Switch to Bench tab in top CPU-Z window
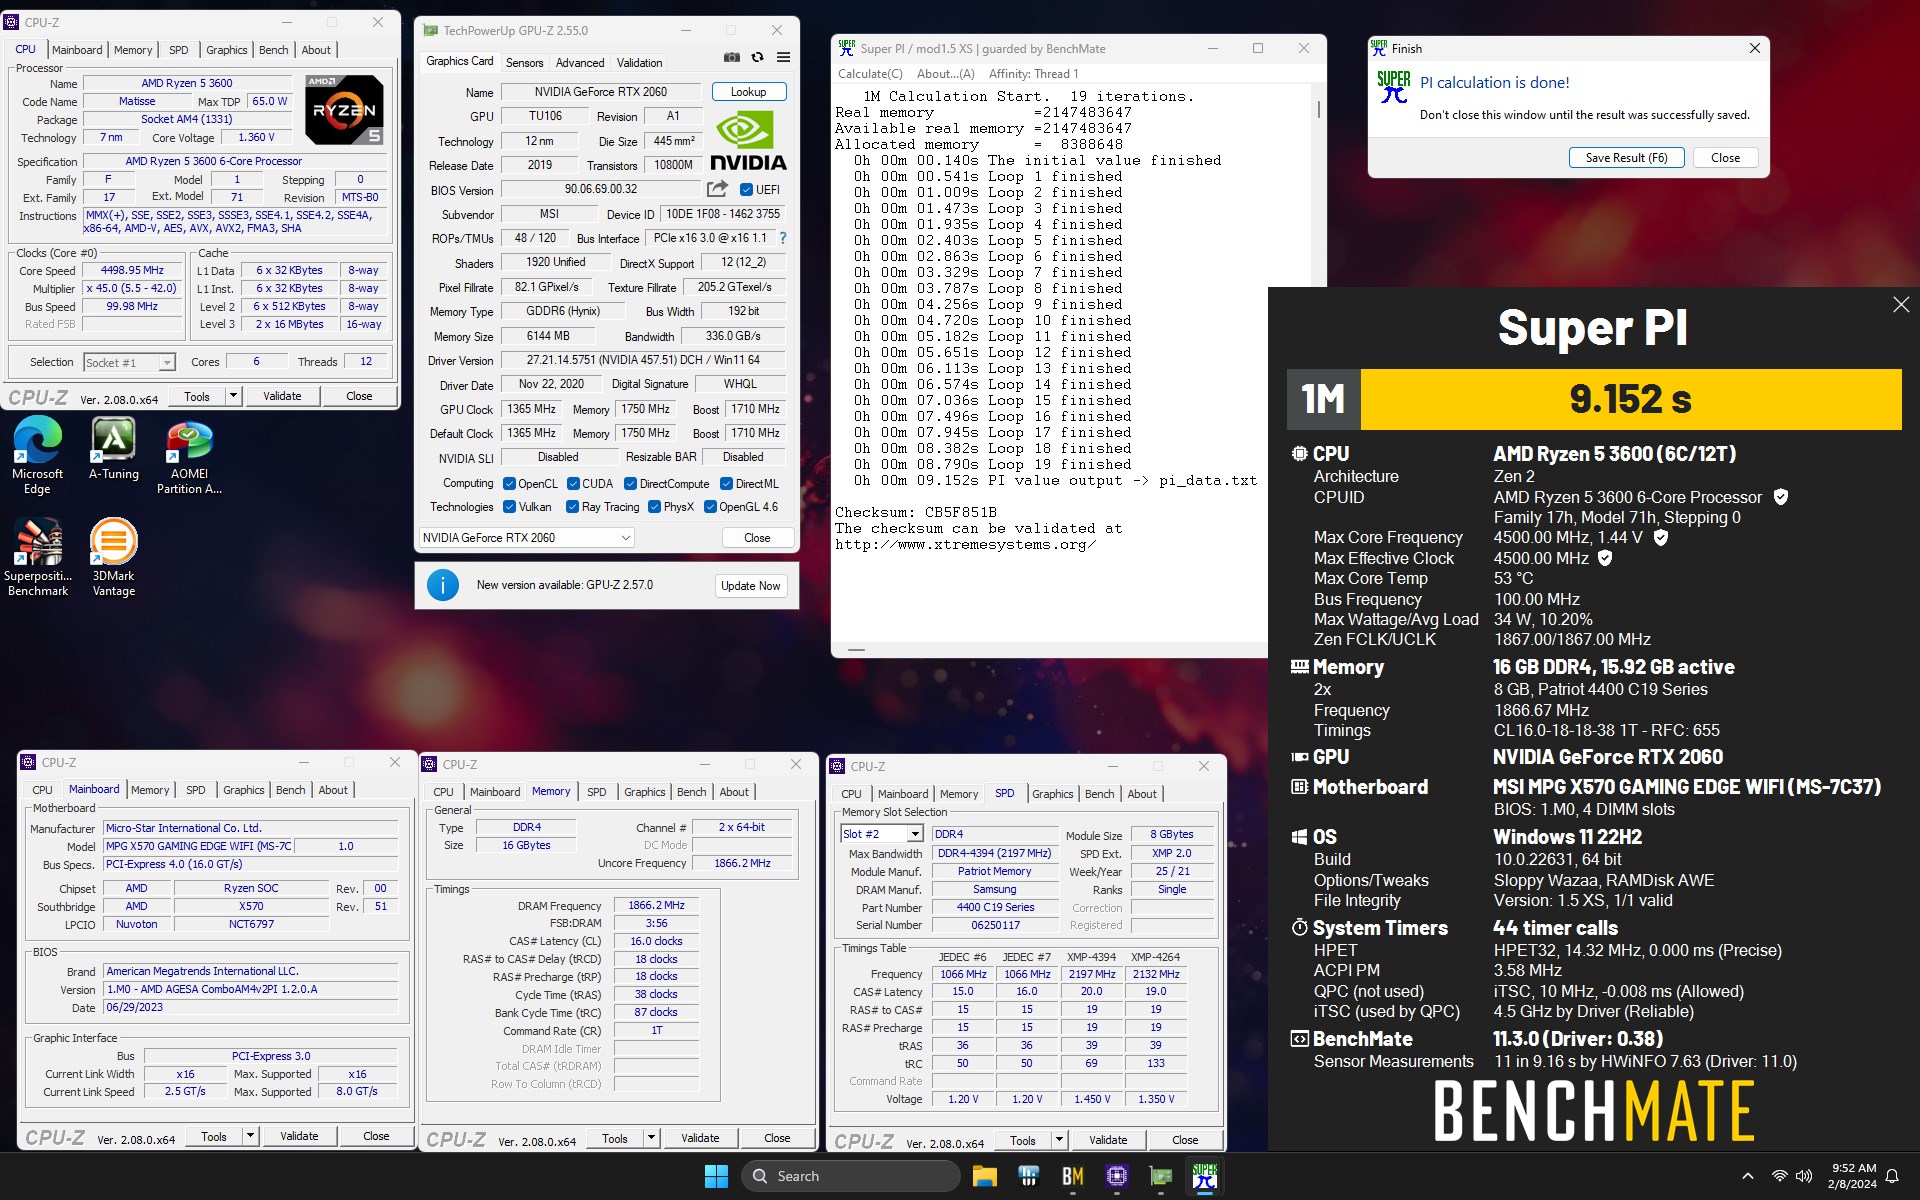Screen dimensions: 1920x1200 click(273, 50)
